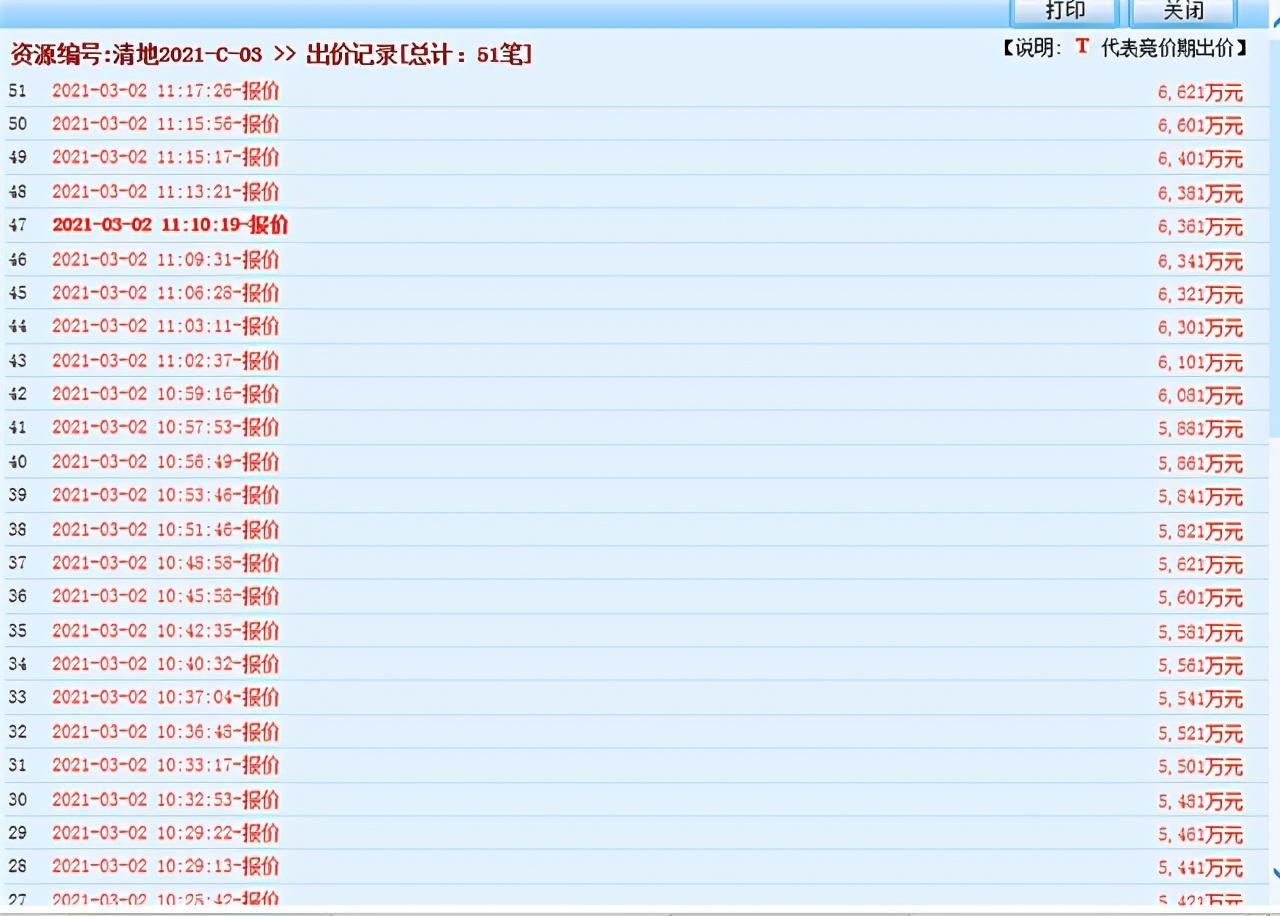Screen dimensions: 1280x916
Task: Select bid row 45 at 11:06:28
Action: (x=637, y=293)
